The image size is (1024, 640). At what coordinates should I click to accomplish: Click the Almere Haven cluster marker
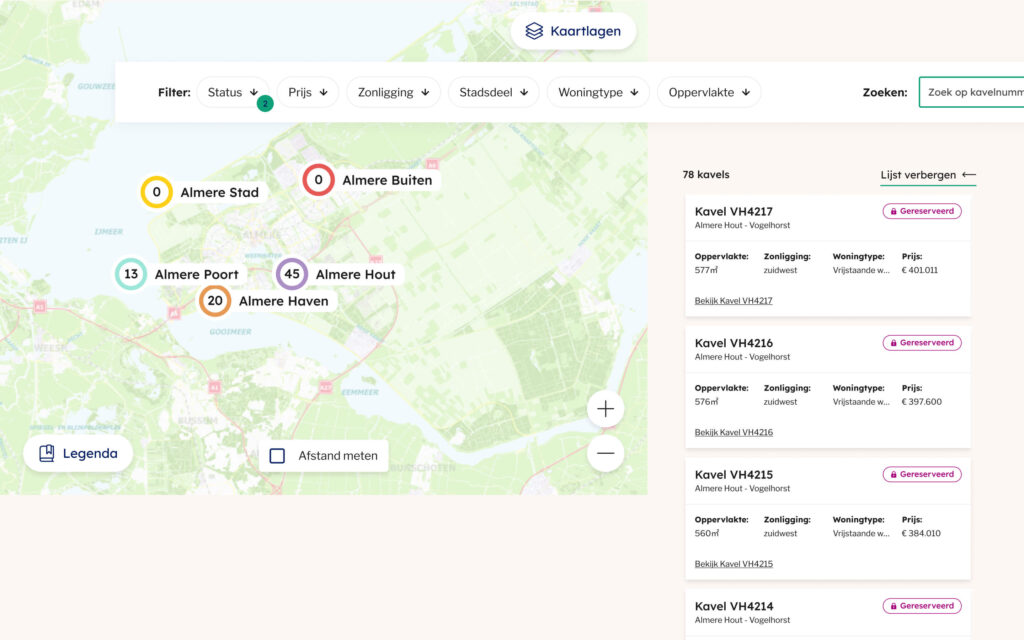[216, 300]
